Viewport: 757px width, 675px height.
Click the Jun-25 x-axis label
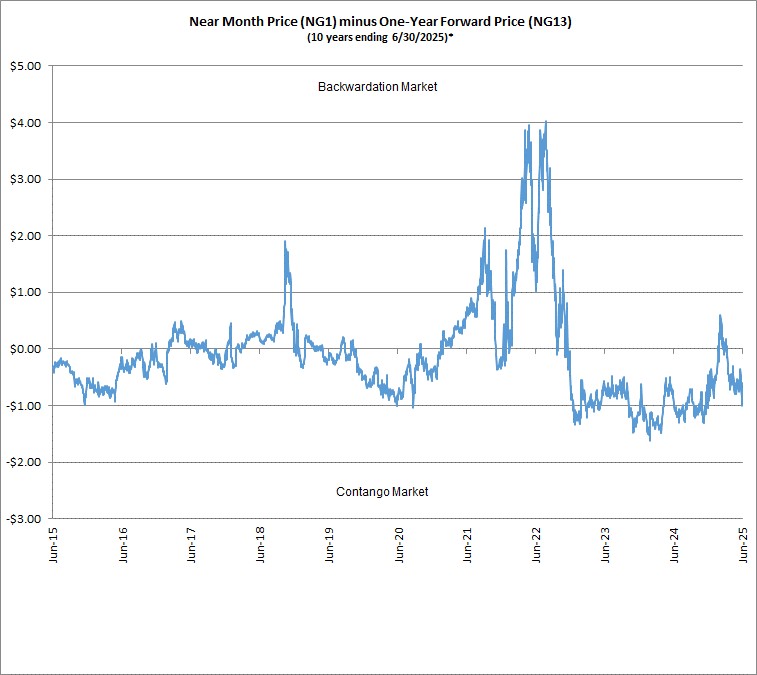tap(743, 545)
